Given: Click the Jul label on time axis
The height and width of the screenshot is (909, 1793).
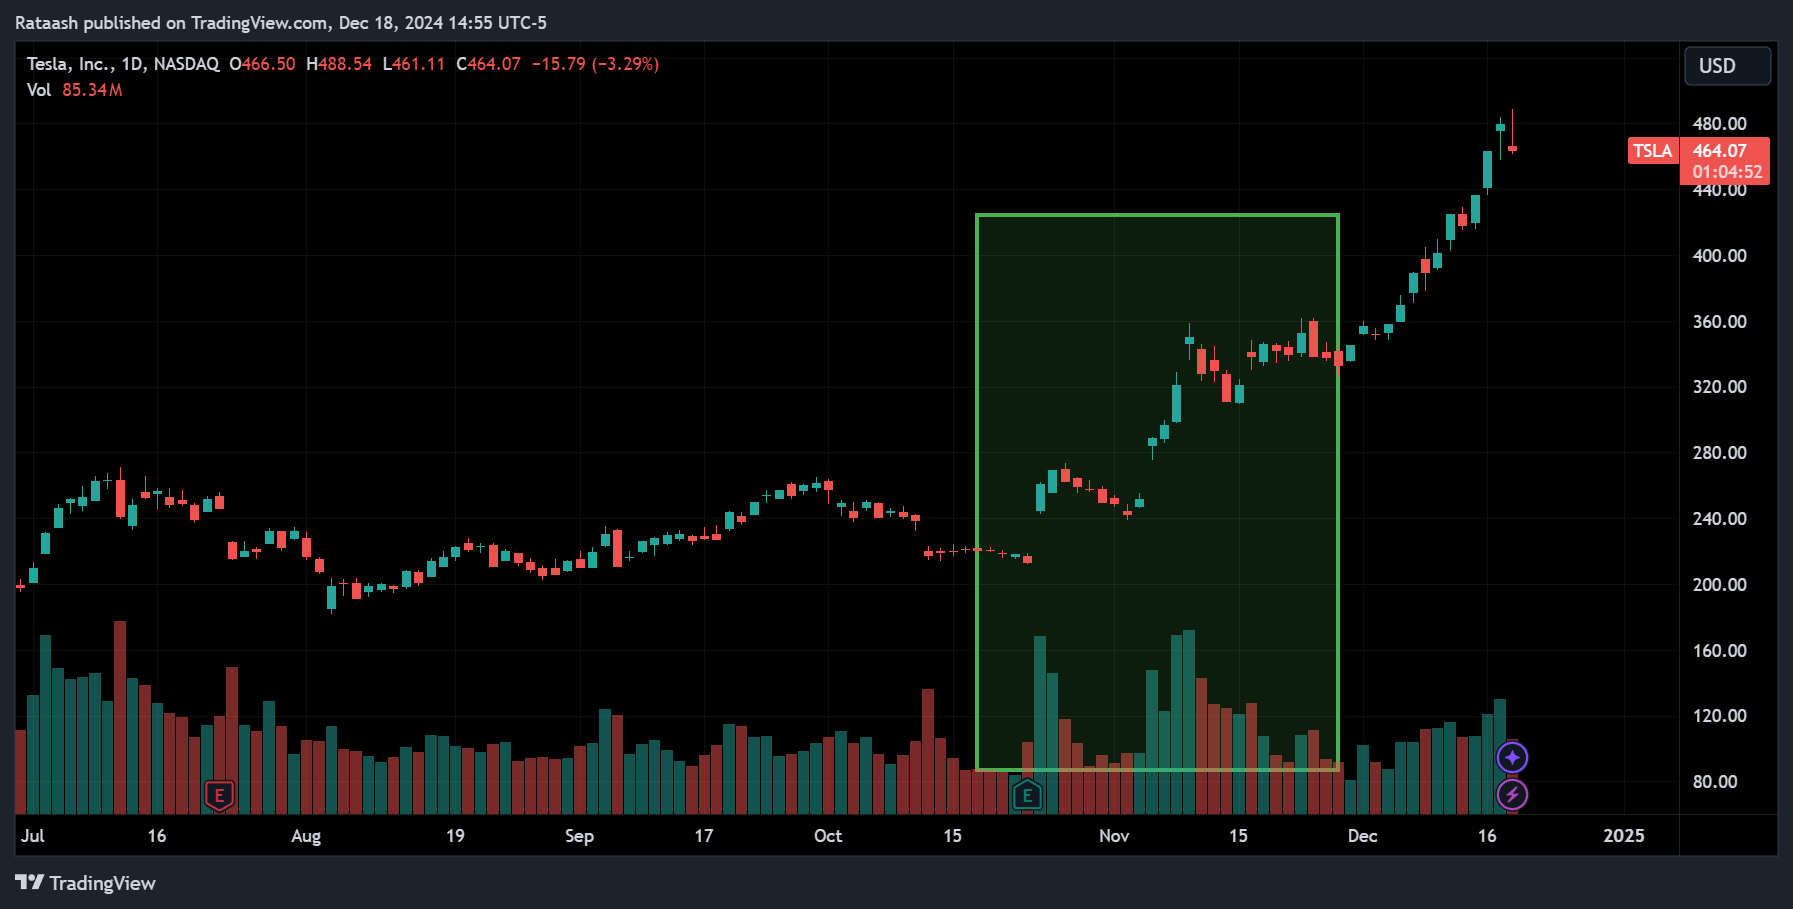Looking at the screenshot, I should (x=33, y=836).
